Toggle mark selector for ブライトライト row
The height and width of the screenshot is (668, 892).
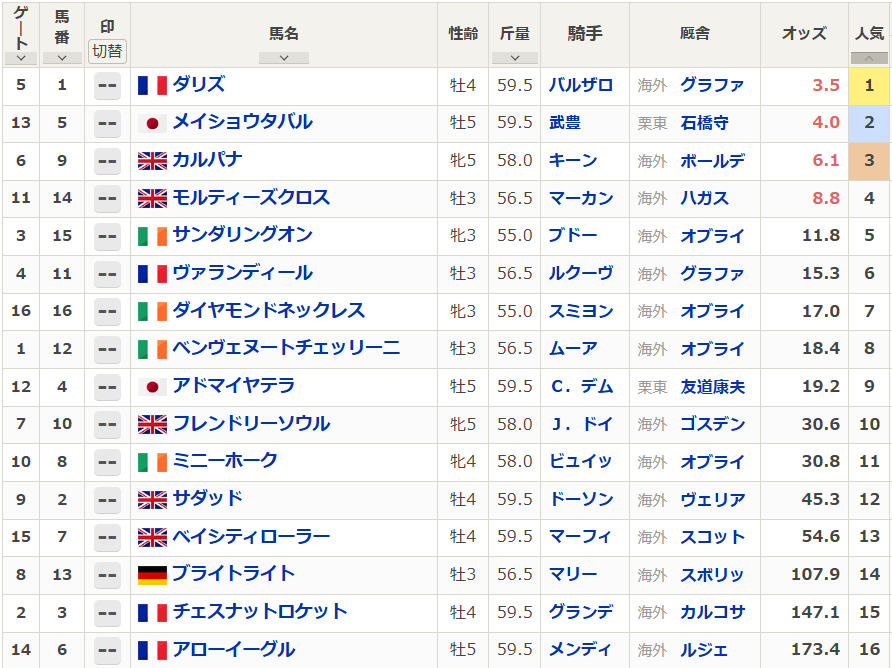(x=107, y=576)
